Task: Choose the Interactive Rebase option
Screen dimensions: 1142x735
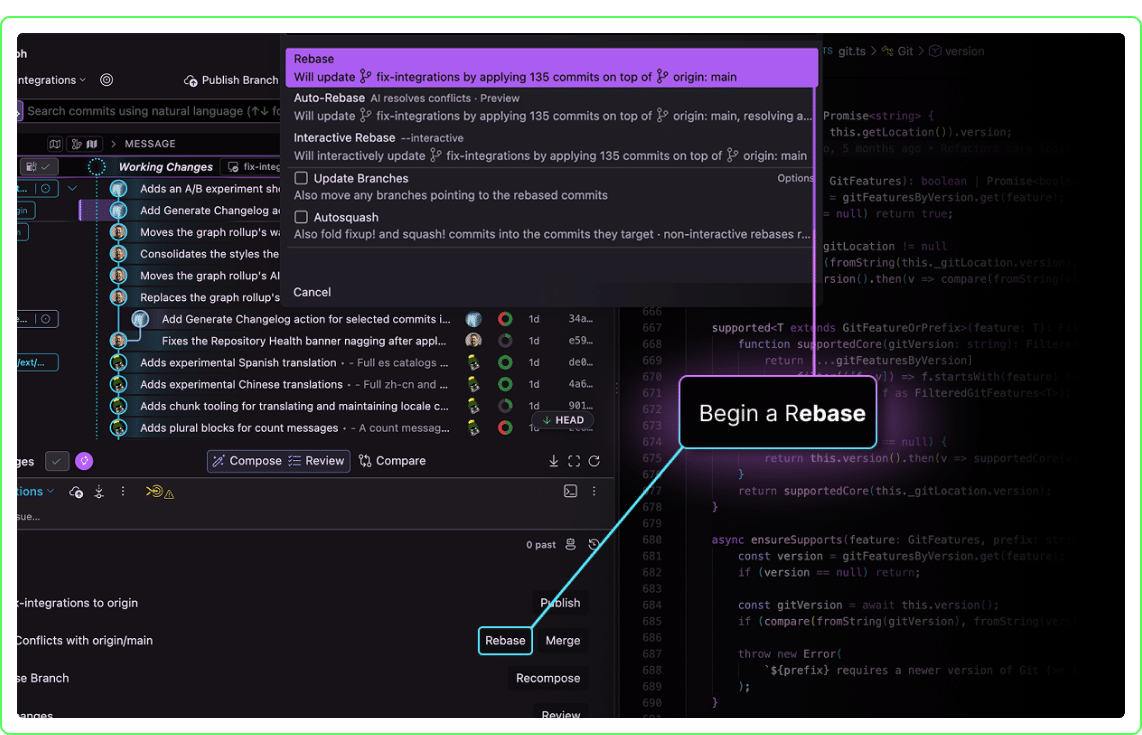Action: (551, 146)
